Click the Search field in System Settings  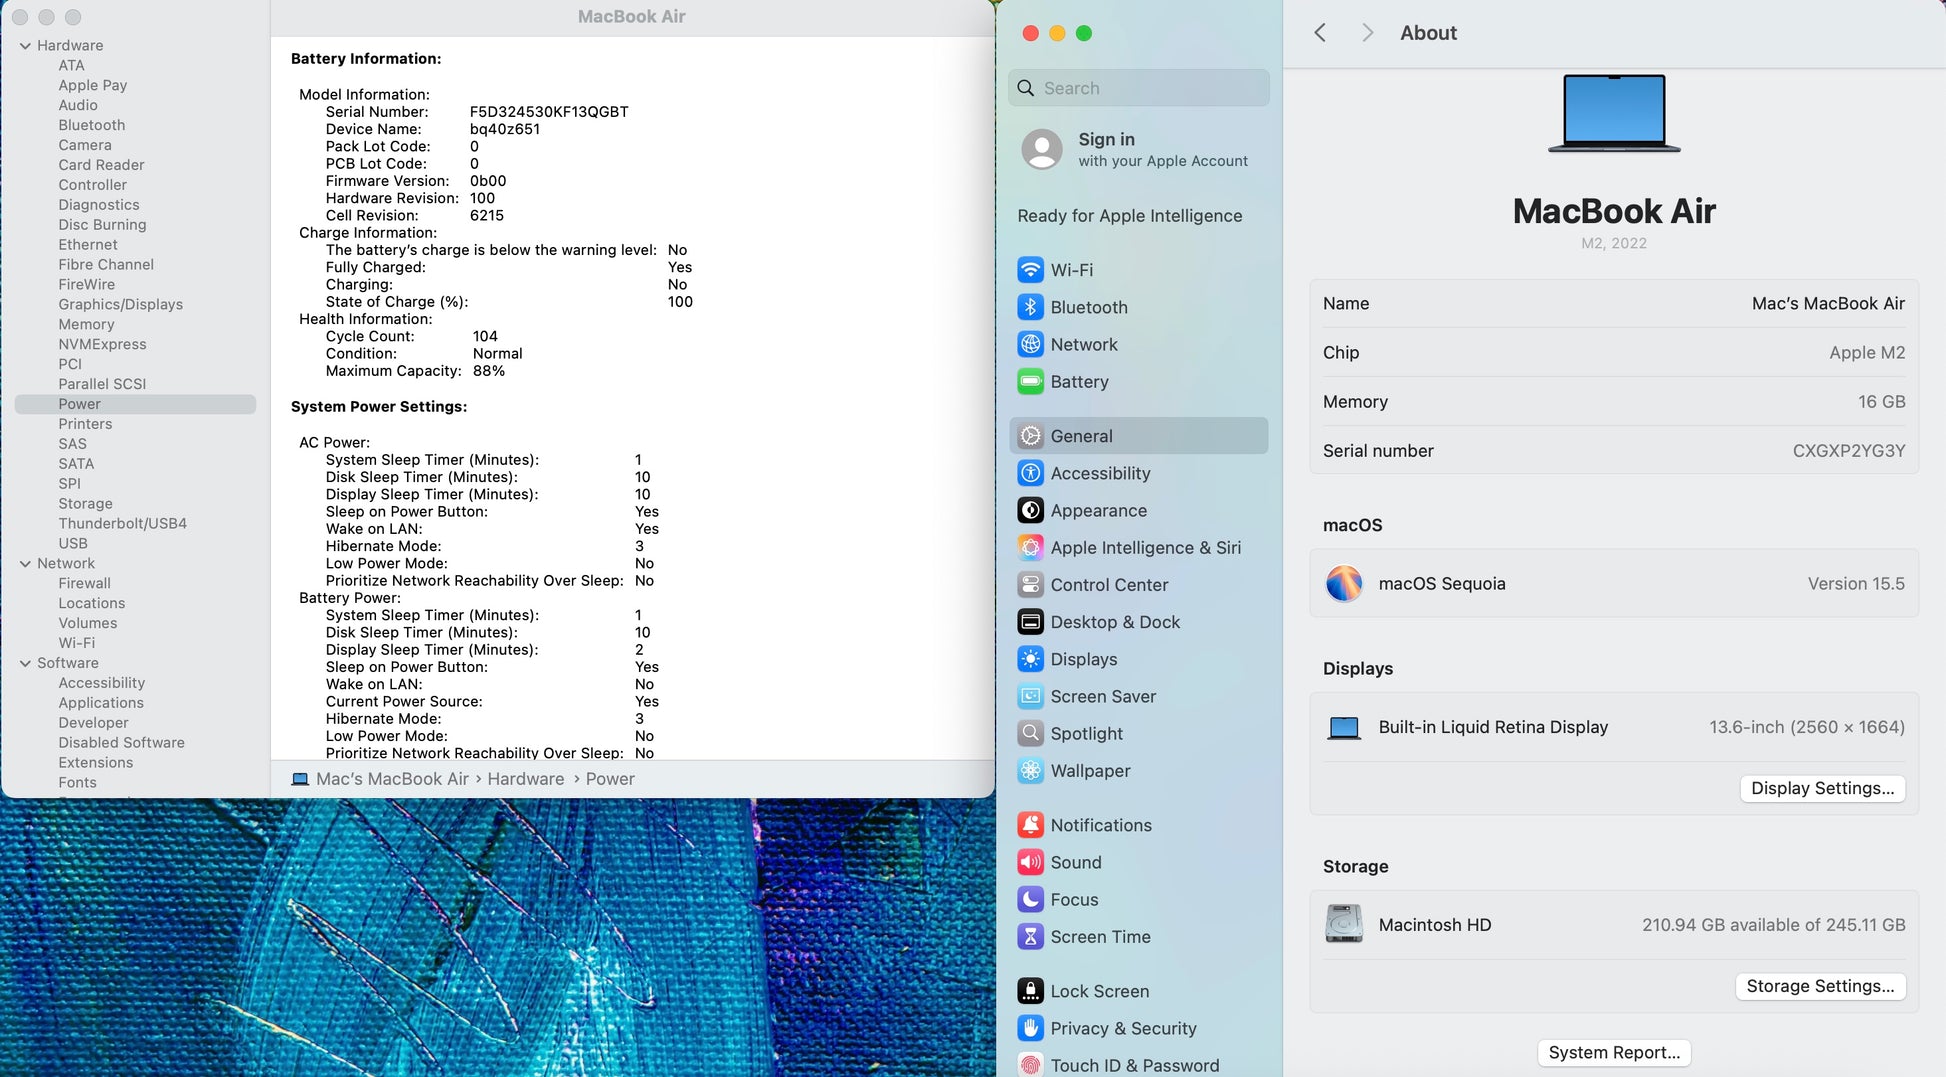point(1140,88)
